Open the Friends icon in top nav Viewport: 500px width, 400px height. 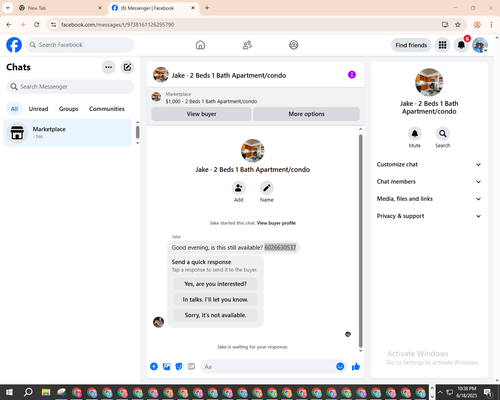(x=247, y=45)
